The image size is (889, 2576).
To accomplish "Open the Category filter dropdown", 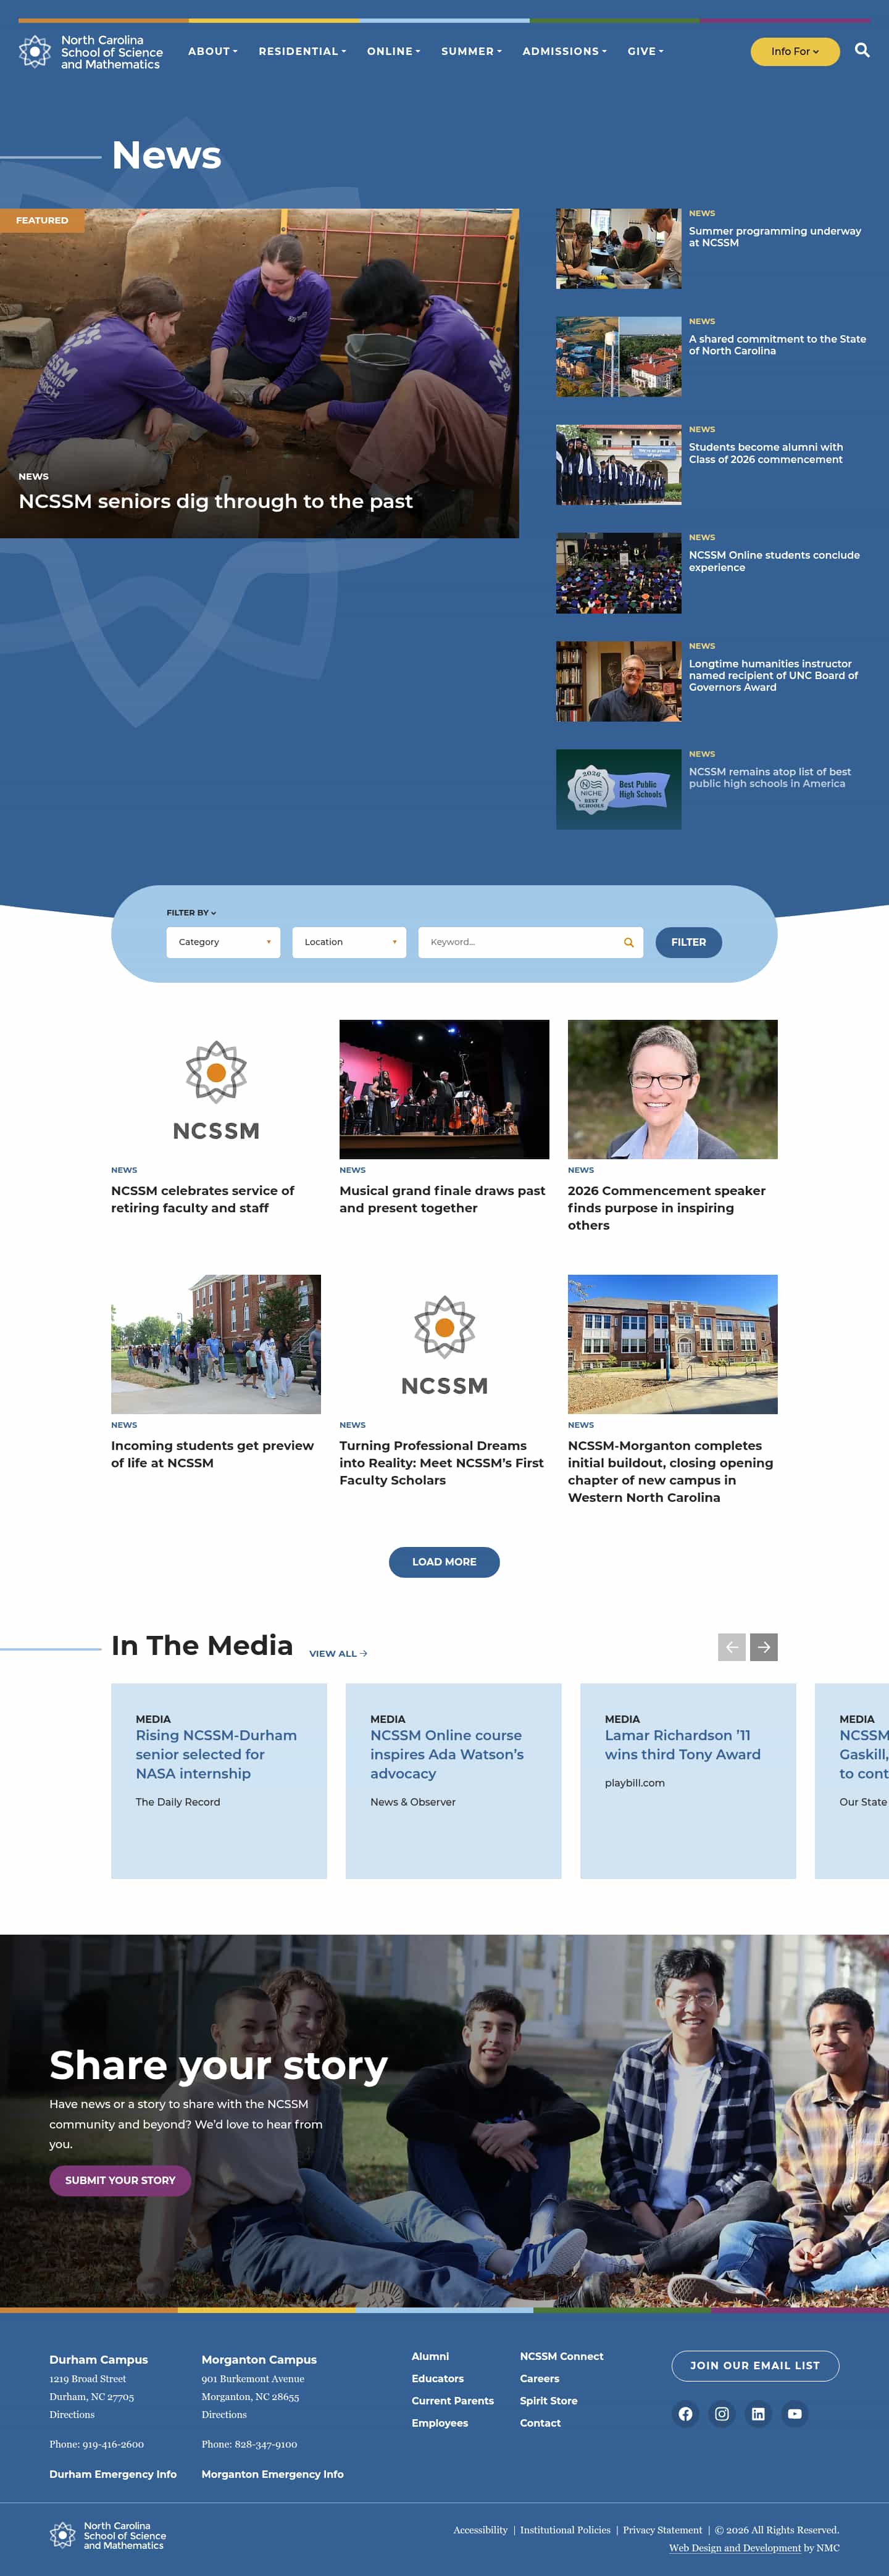I will (x=223, y=942).
